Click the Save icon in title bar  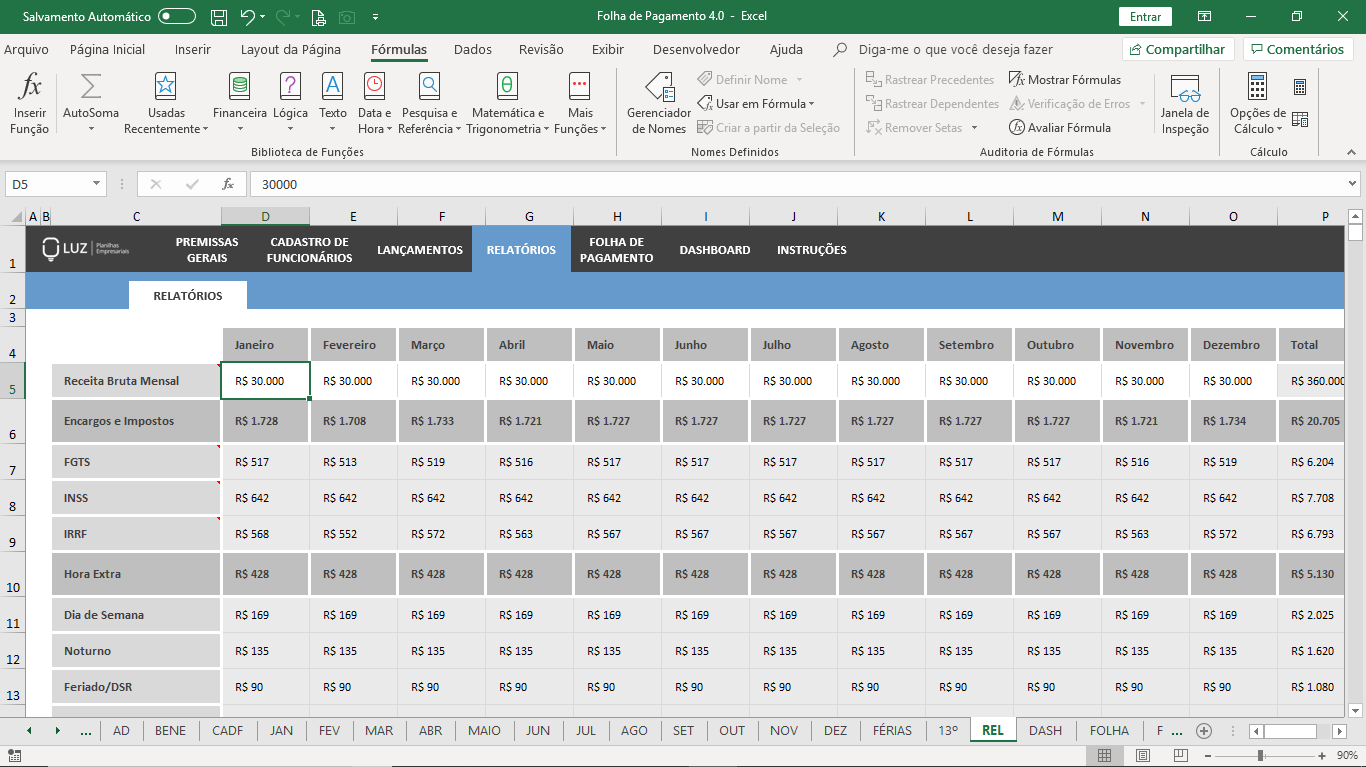(x=219, y=17)
